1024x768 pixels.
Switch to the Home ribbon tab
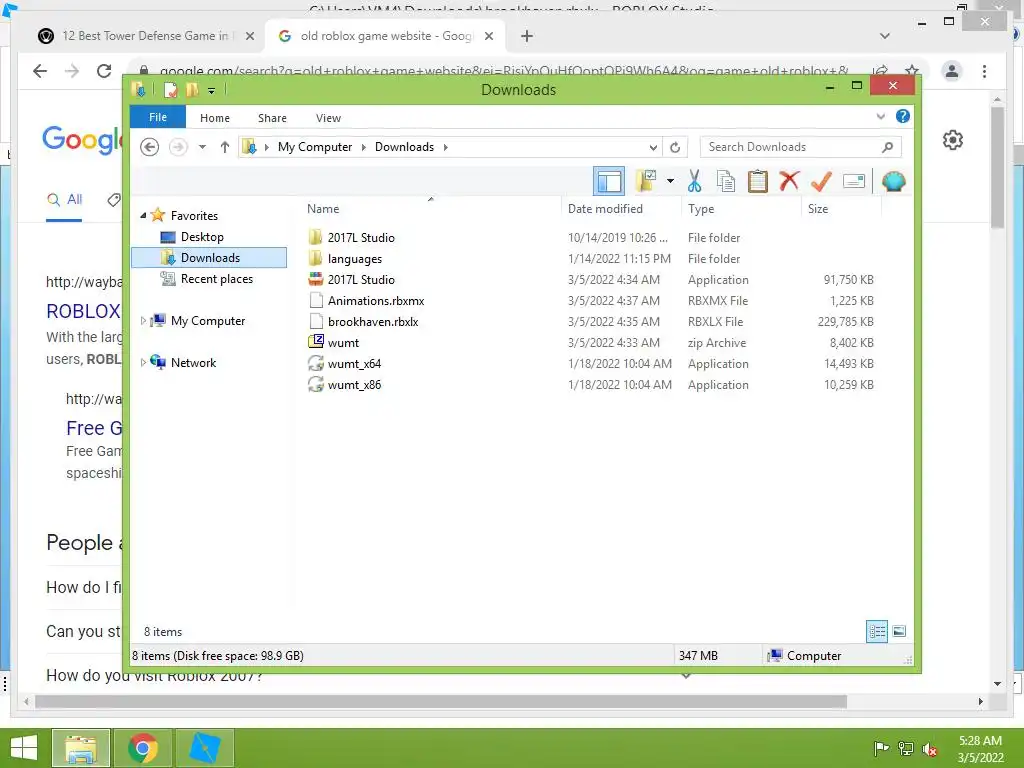(x=215, y=118)
